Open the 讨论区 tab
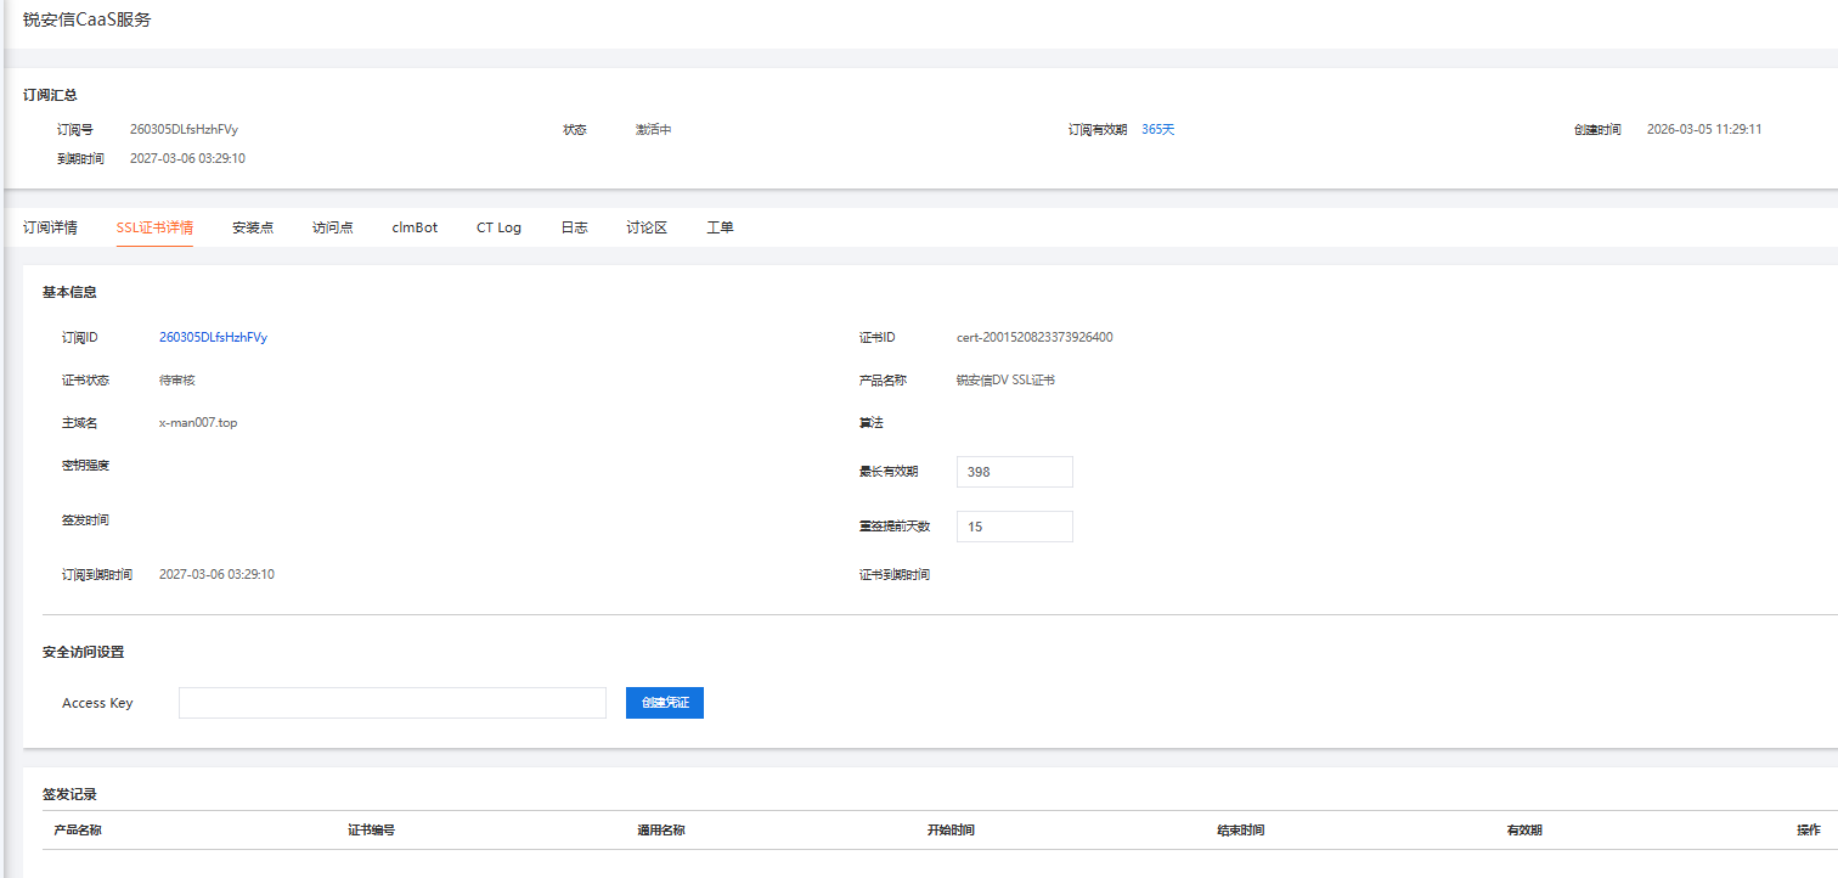Screen dimensions: 1838x878 tap(646, 228)
